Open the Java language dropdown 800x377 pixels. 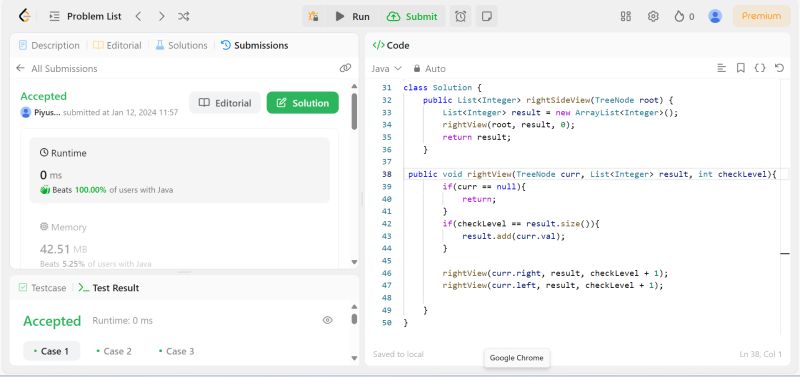(x=386, y=68)
